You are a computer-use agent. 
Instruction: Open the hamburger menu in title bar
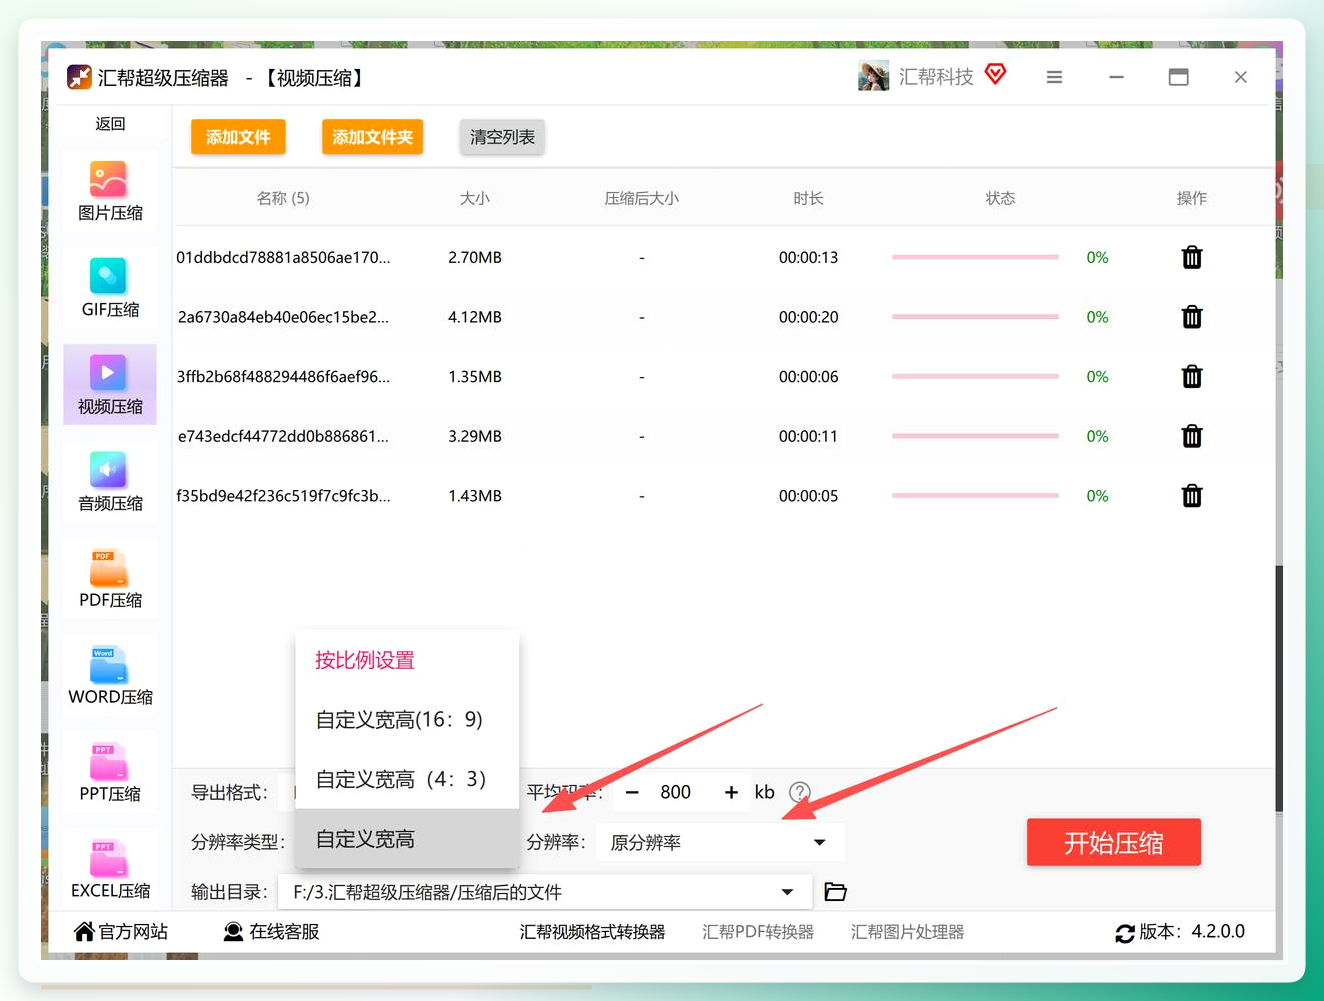tap(1054, 77)
